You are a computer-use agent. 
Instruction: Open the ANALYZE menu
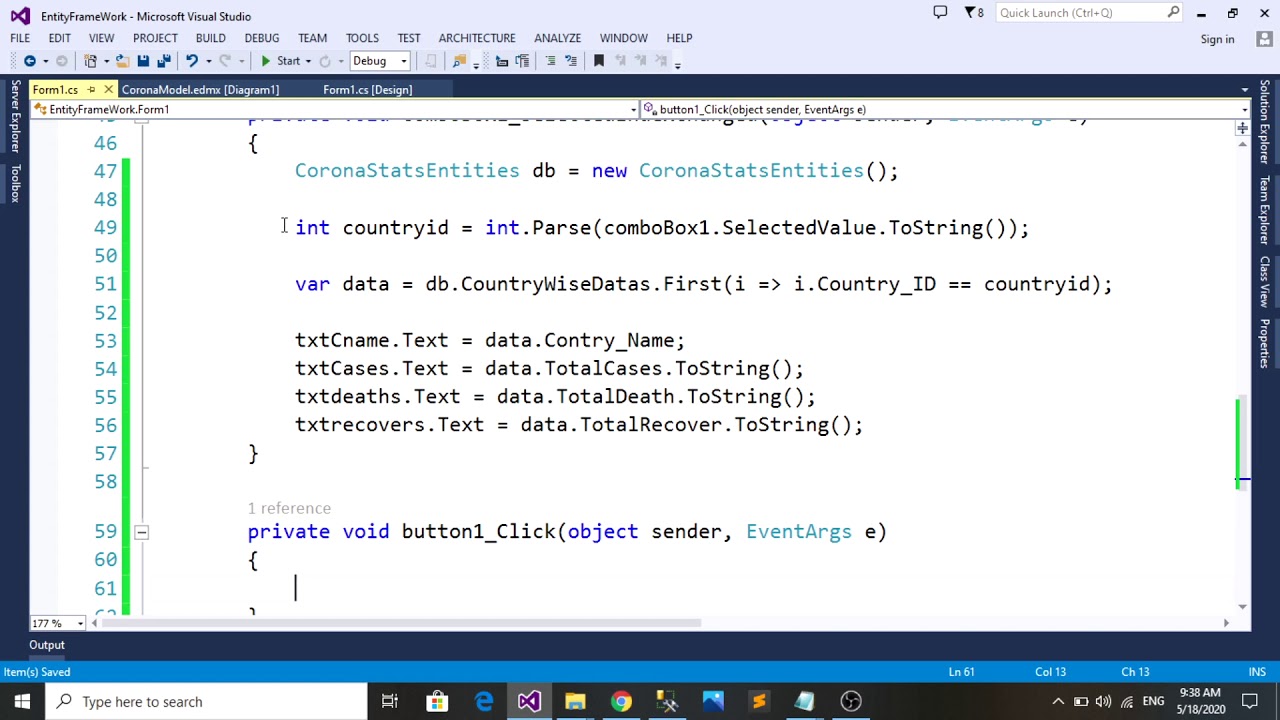(x=557, y=38)
